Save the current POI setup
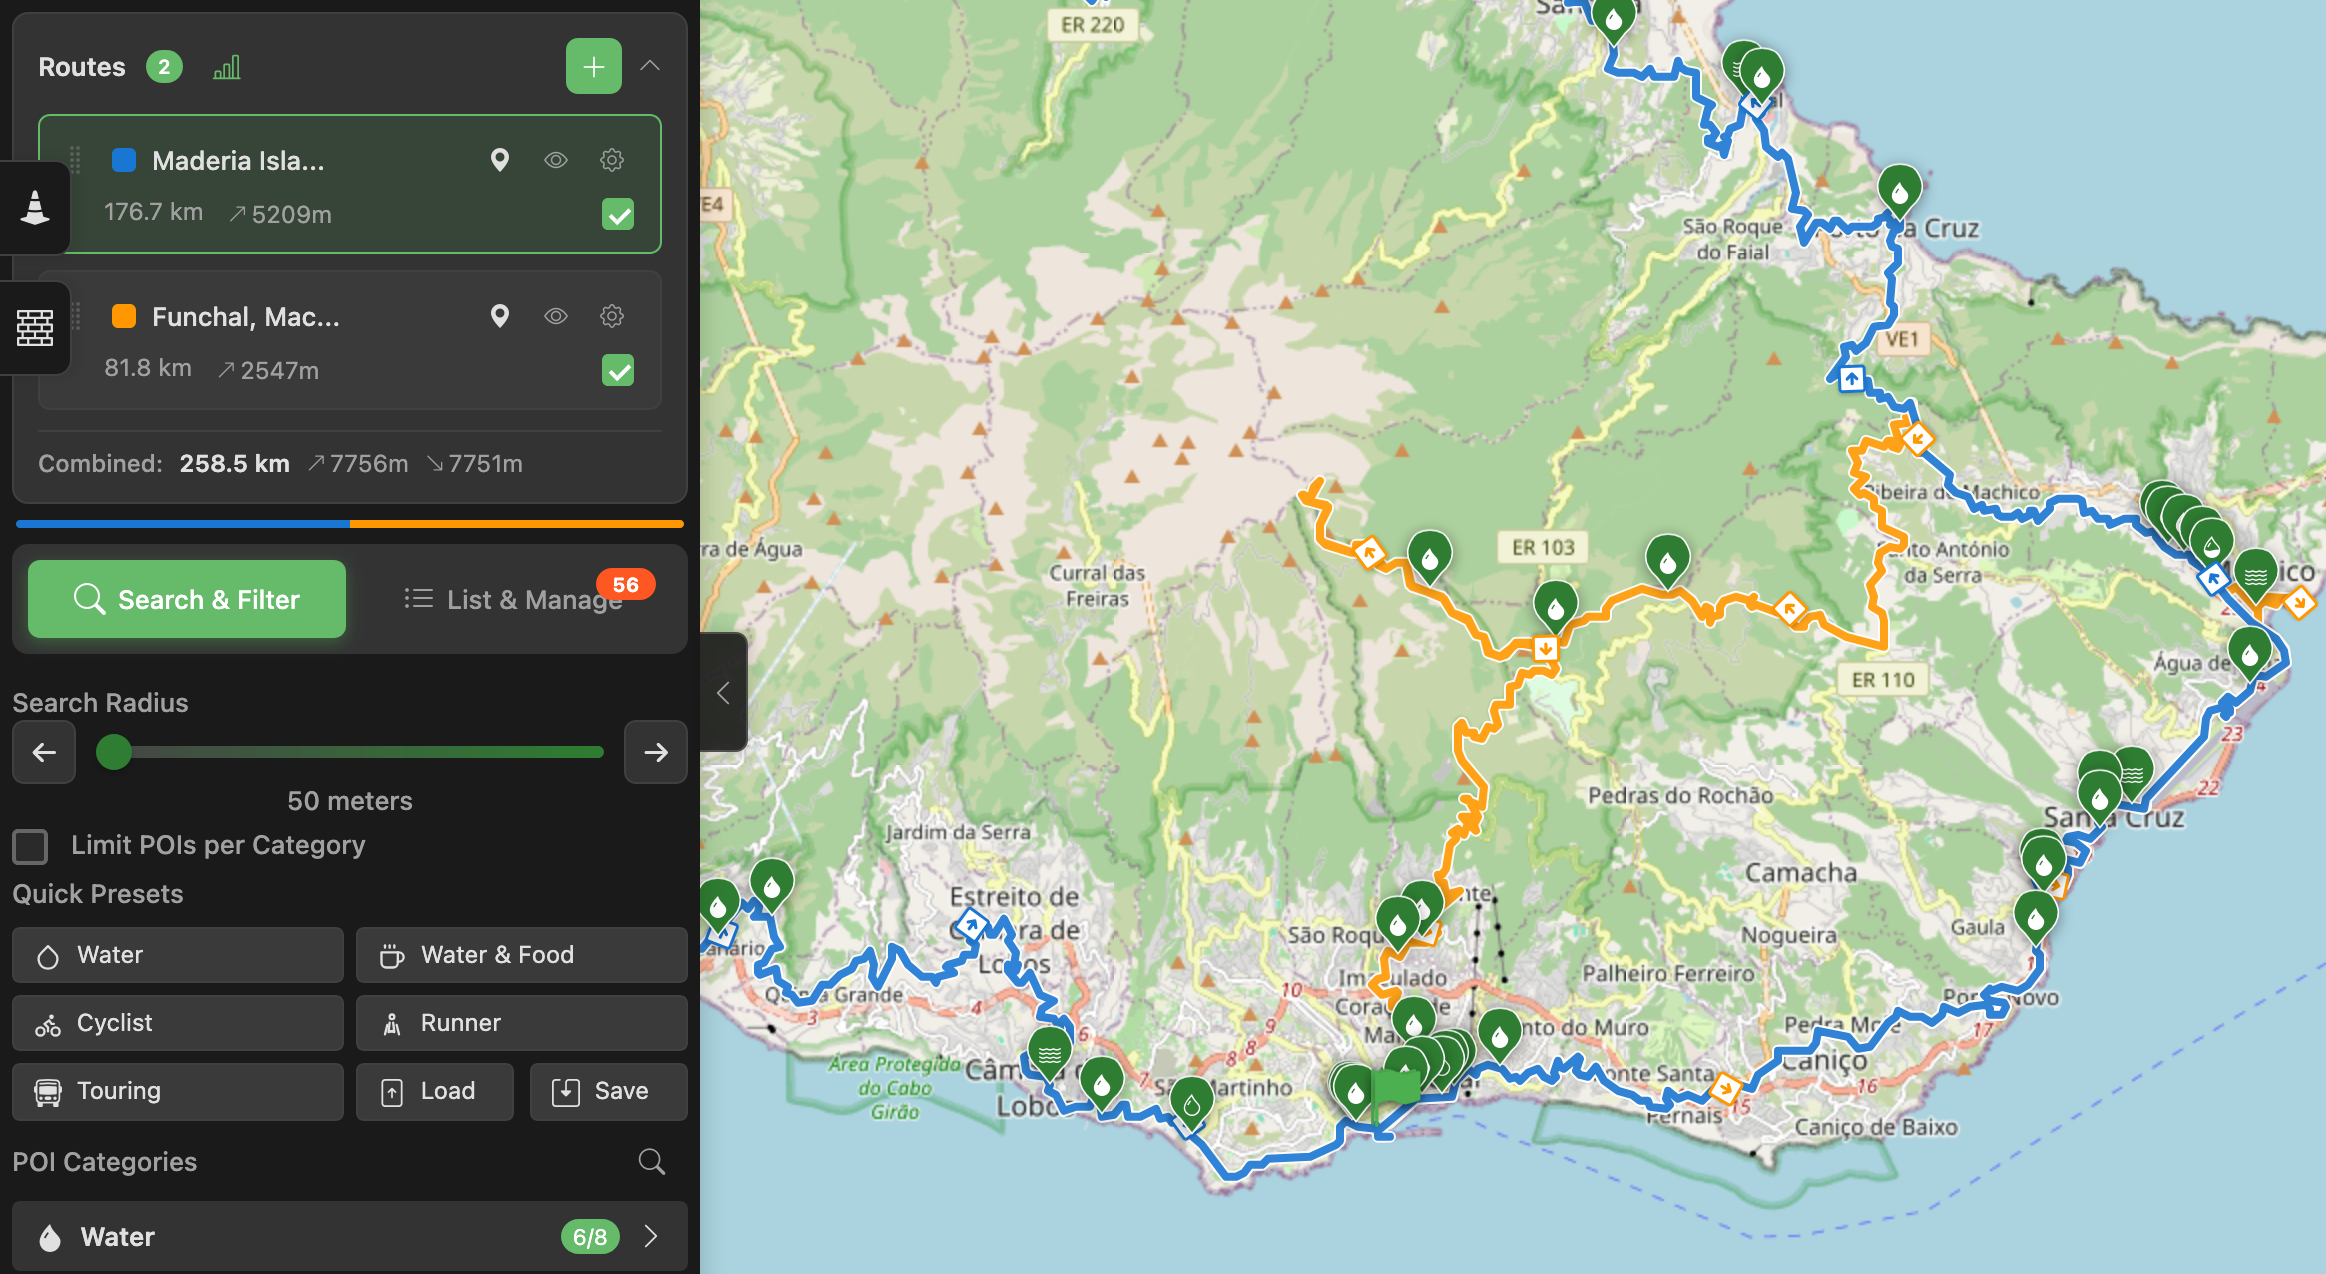This screenshot has height=1274, width=2326. pyautogui.click(x=608, y=1091)
